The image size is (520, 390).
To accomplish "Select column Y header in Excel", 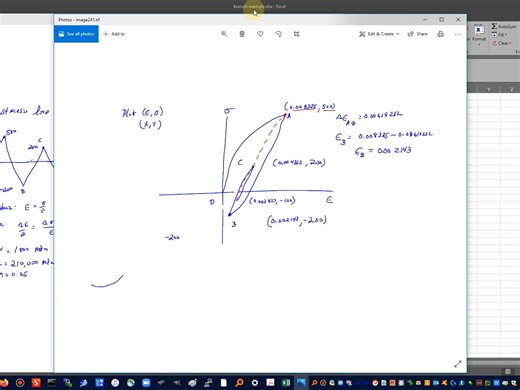I will pyautogui.click(x=489, y=89).
